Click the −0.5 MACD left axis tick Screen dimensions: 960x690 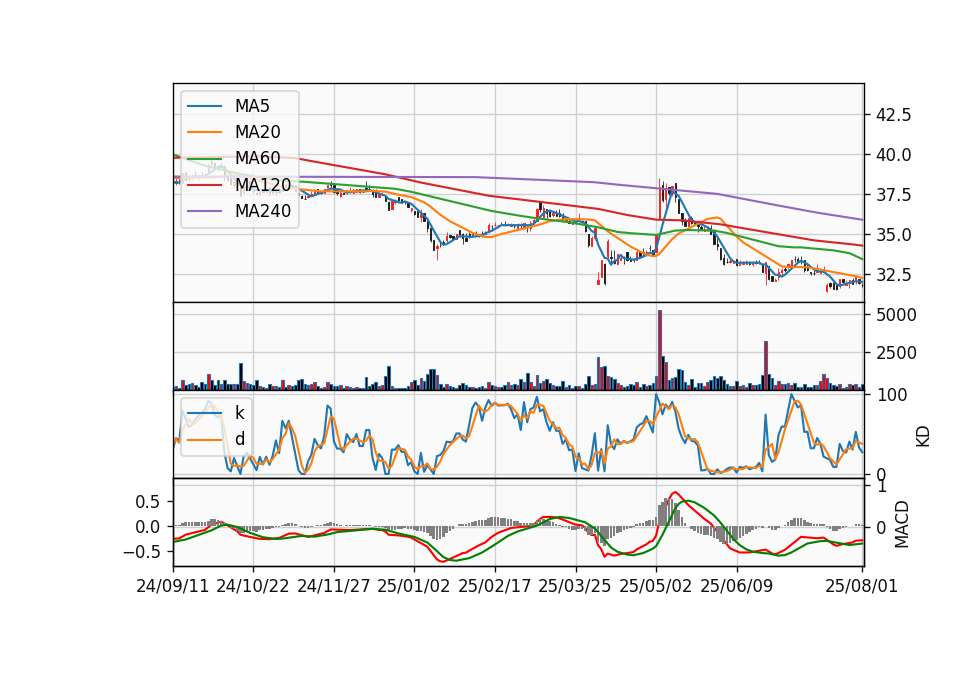point(141,552)
